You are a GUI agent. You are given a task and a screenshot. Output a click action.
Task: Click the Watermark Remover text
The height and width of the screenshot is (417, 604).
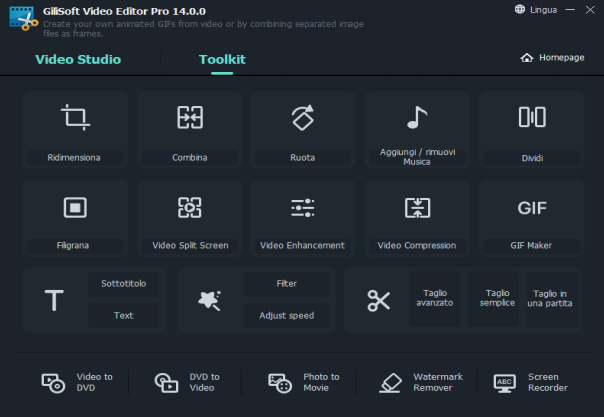(x=438, y=382)
